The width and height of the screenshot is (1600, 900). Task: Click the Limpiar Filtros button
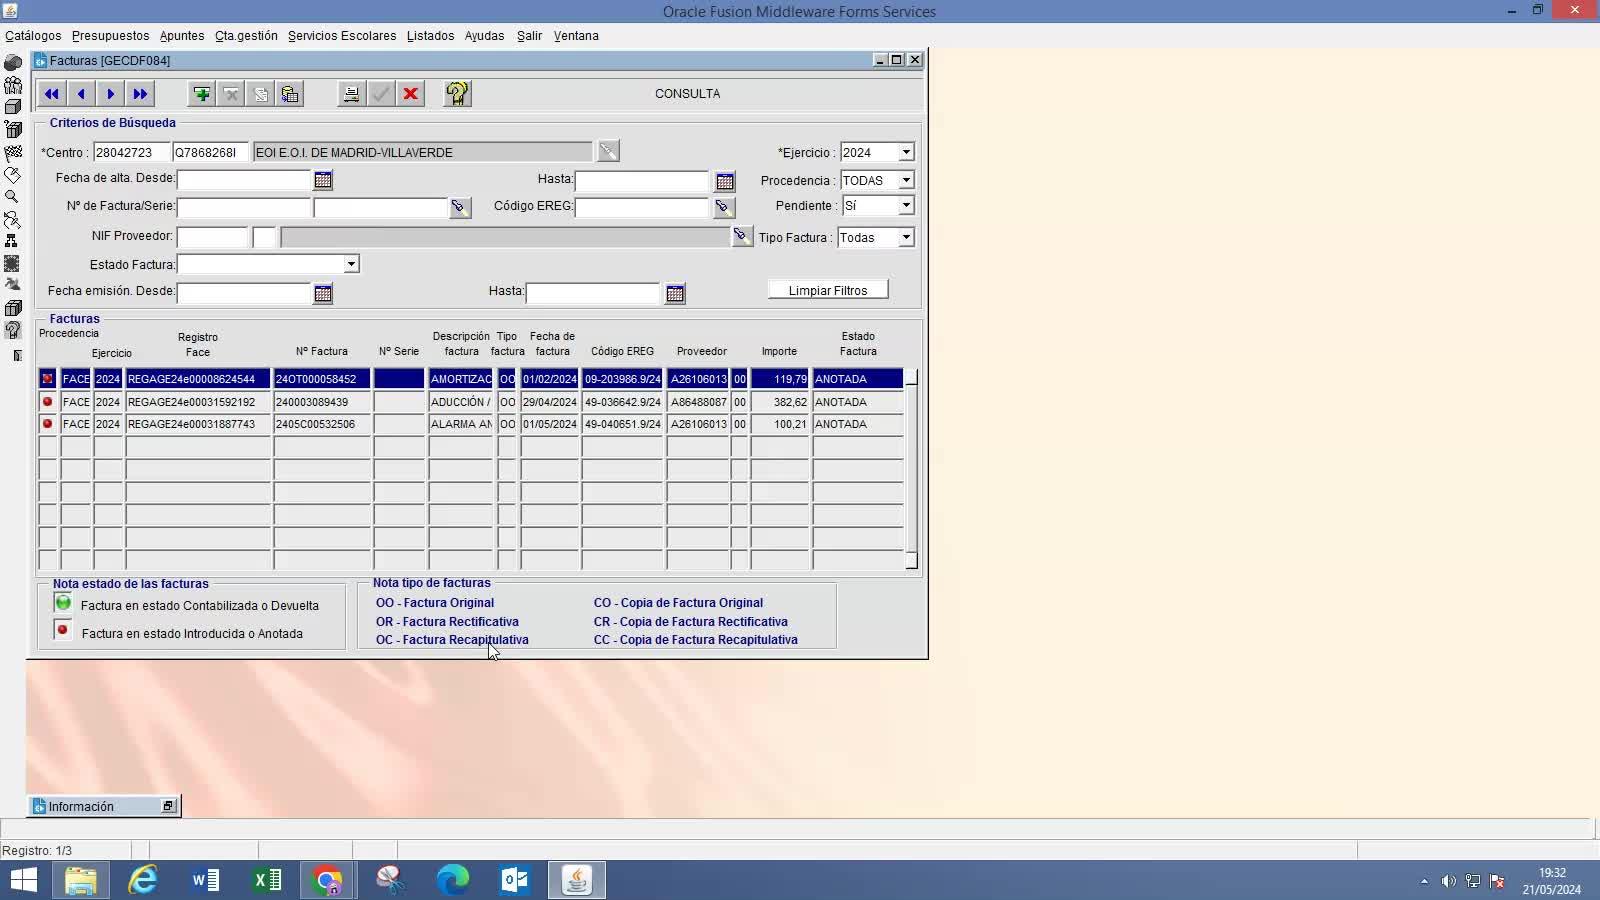coord(827,291)
